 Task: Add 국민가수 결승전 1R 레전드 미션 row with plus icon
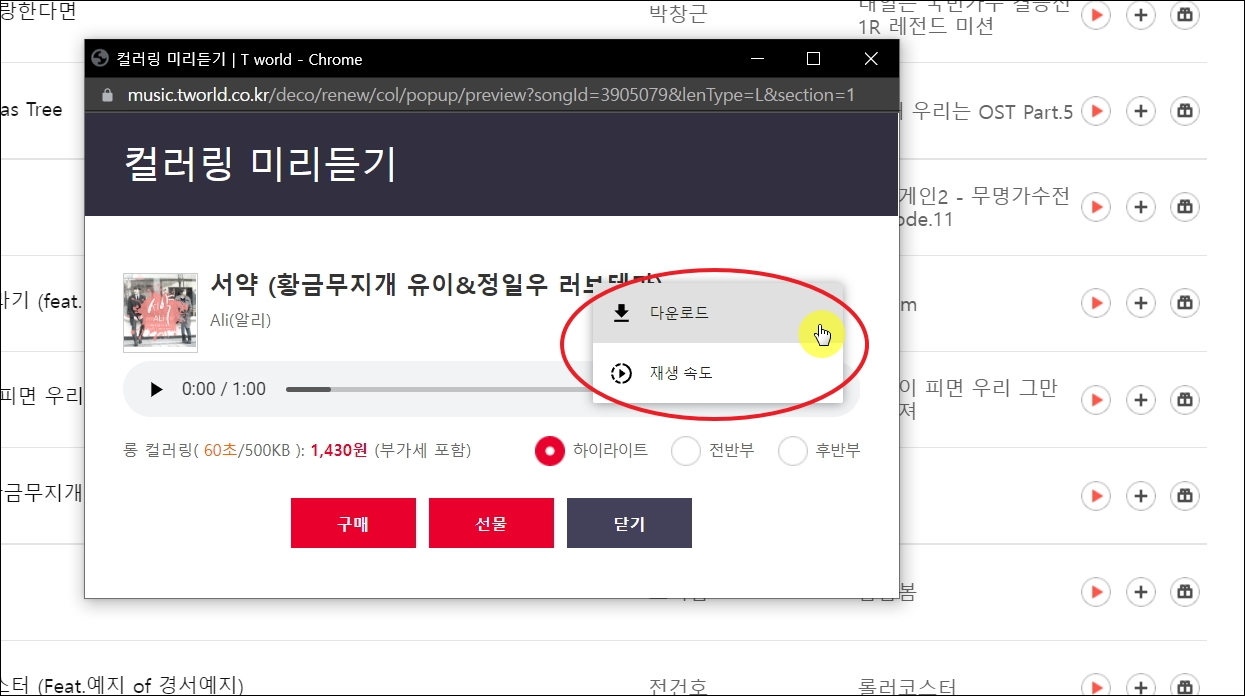1141,15
